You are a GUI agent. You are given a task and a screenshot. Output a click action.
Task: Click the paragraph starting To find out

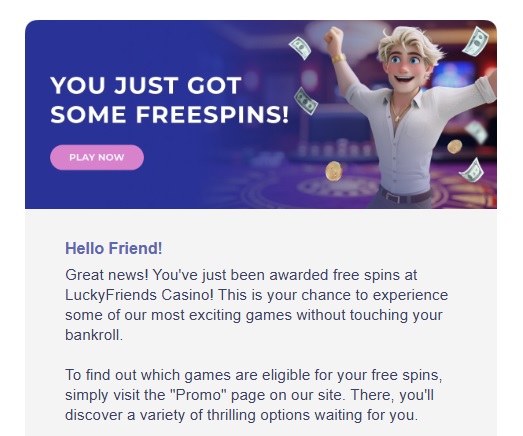point(253,395)
